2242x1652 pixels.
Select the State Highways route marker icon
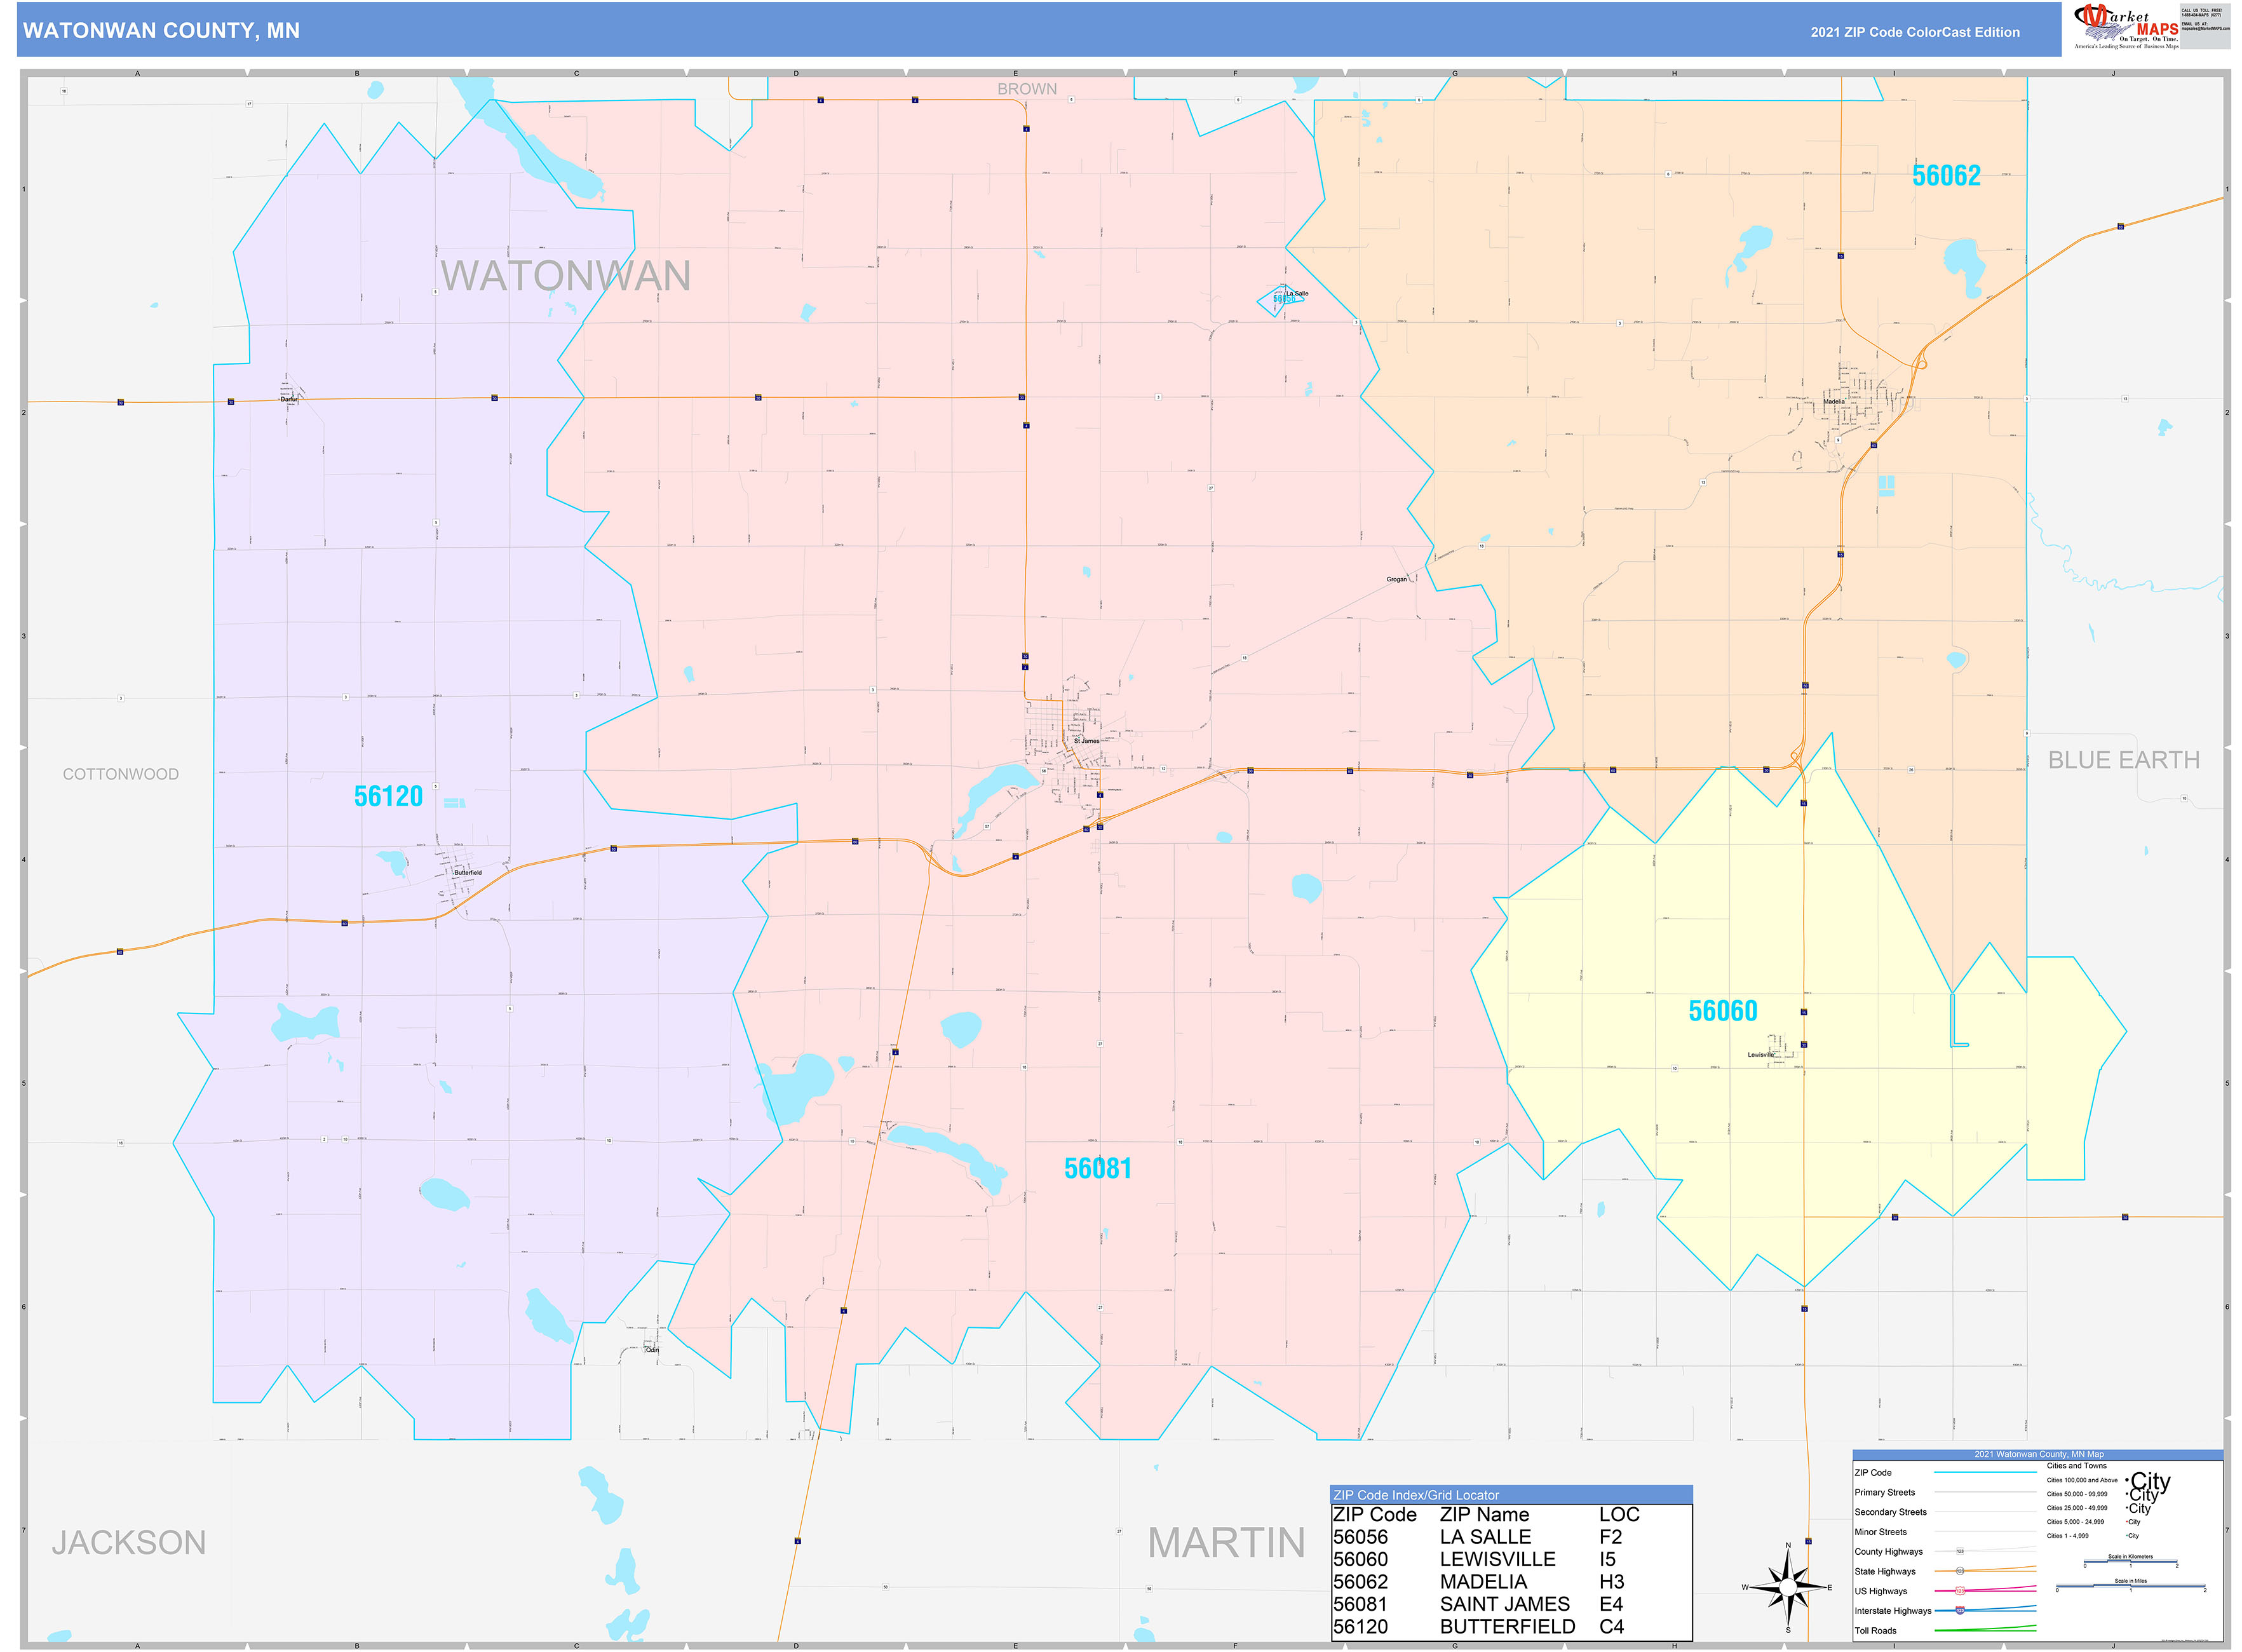tap(1961, 1571)
